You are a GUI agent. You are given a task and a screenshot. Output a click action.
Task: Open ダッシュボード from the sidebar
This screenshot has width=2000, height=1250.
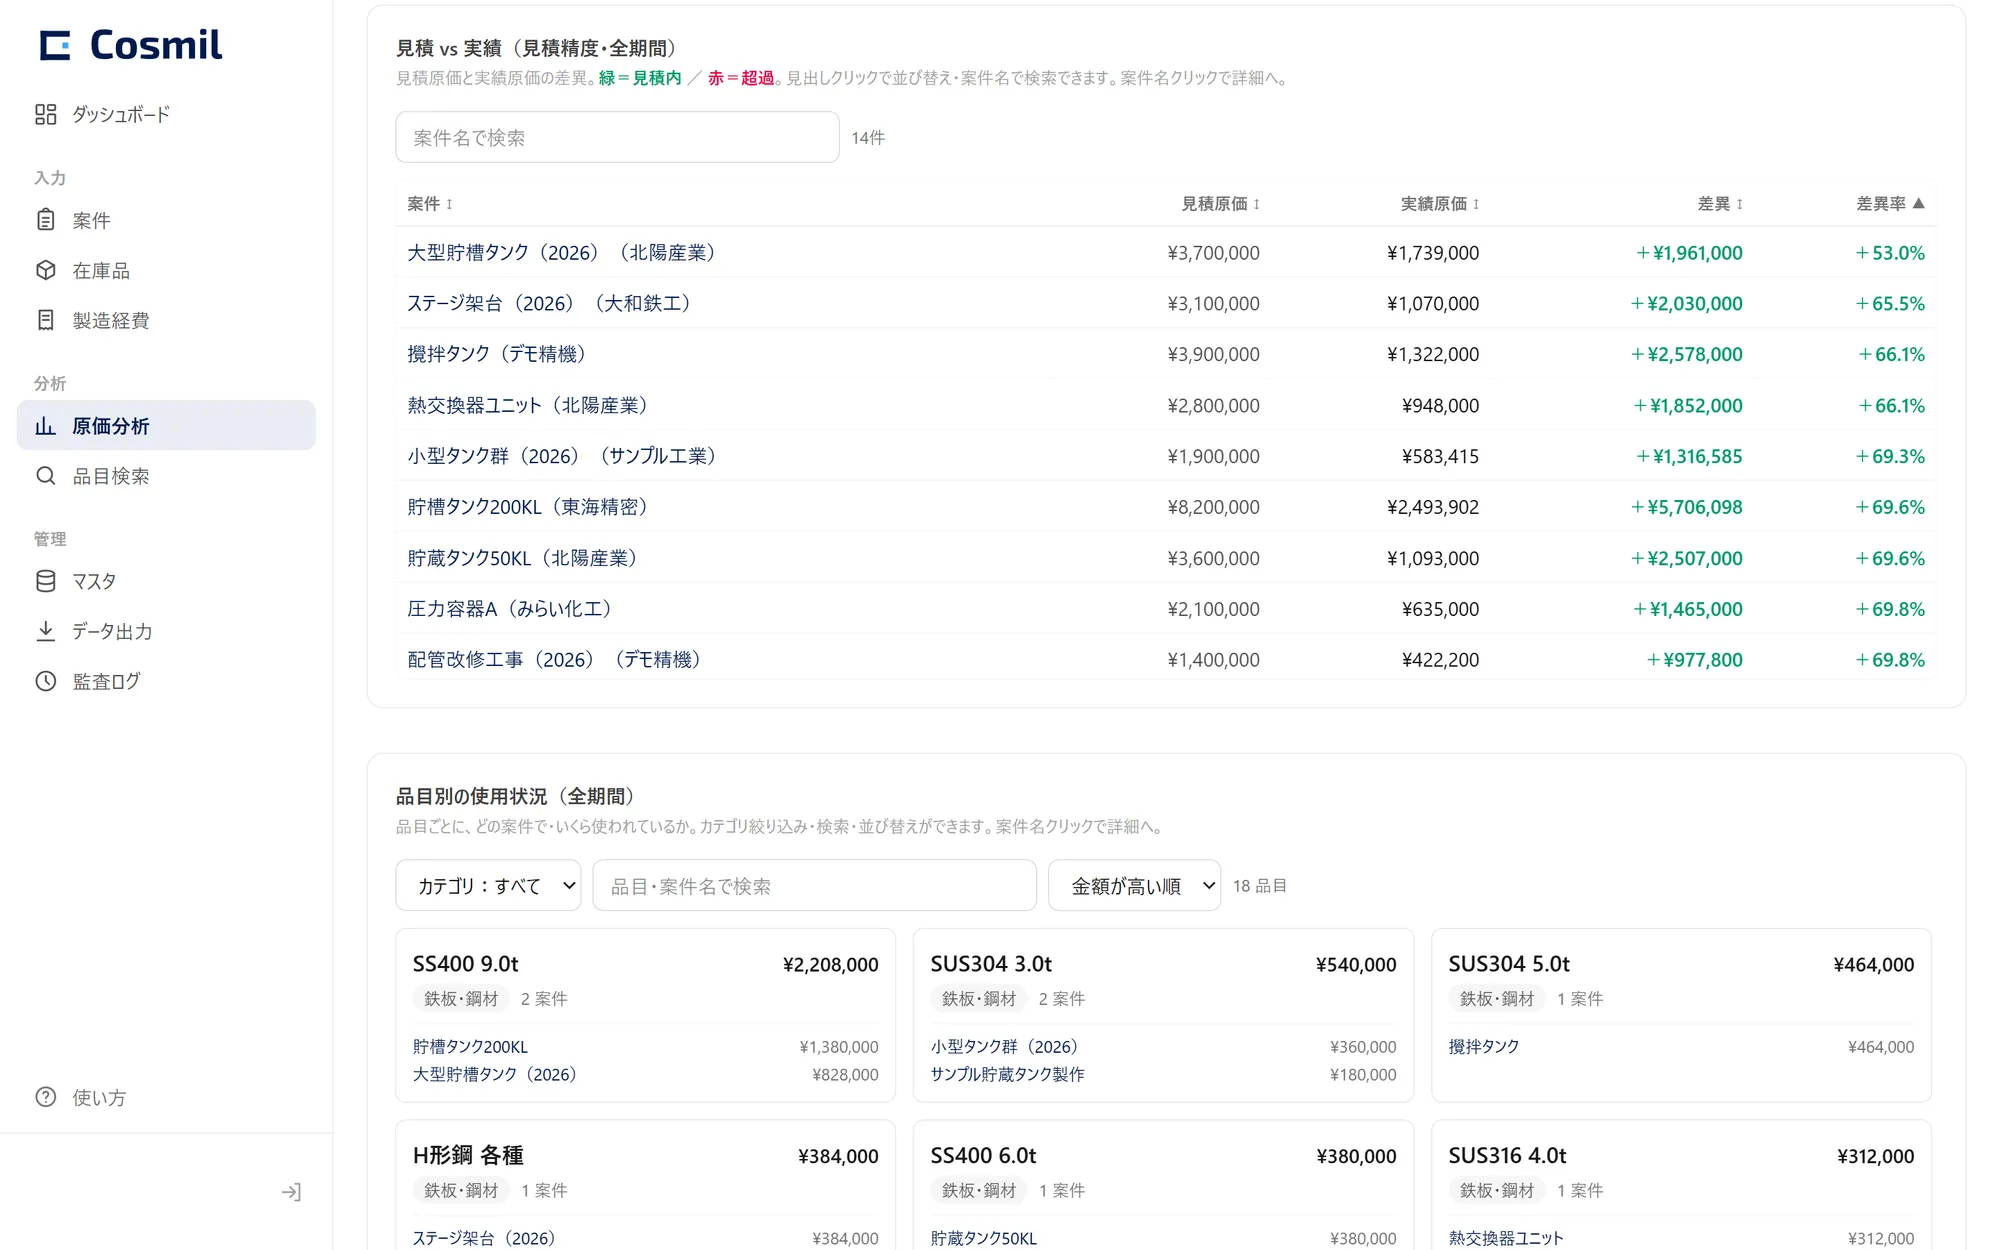[x=166, y=114]
